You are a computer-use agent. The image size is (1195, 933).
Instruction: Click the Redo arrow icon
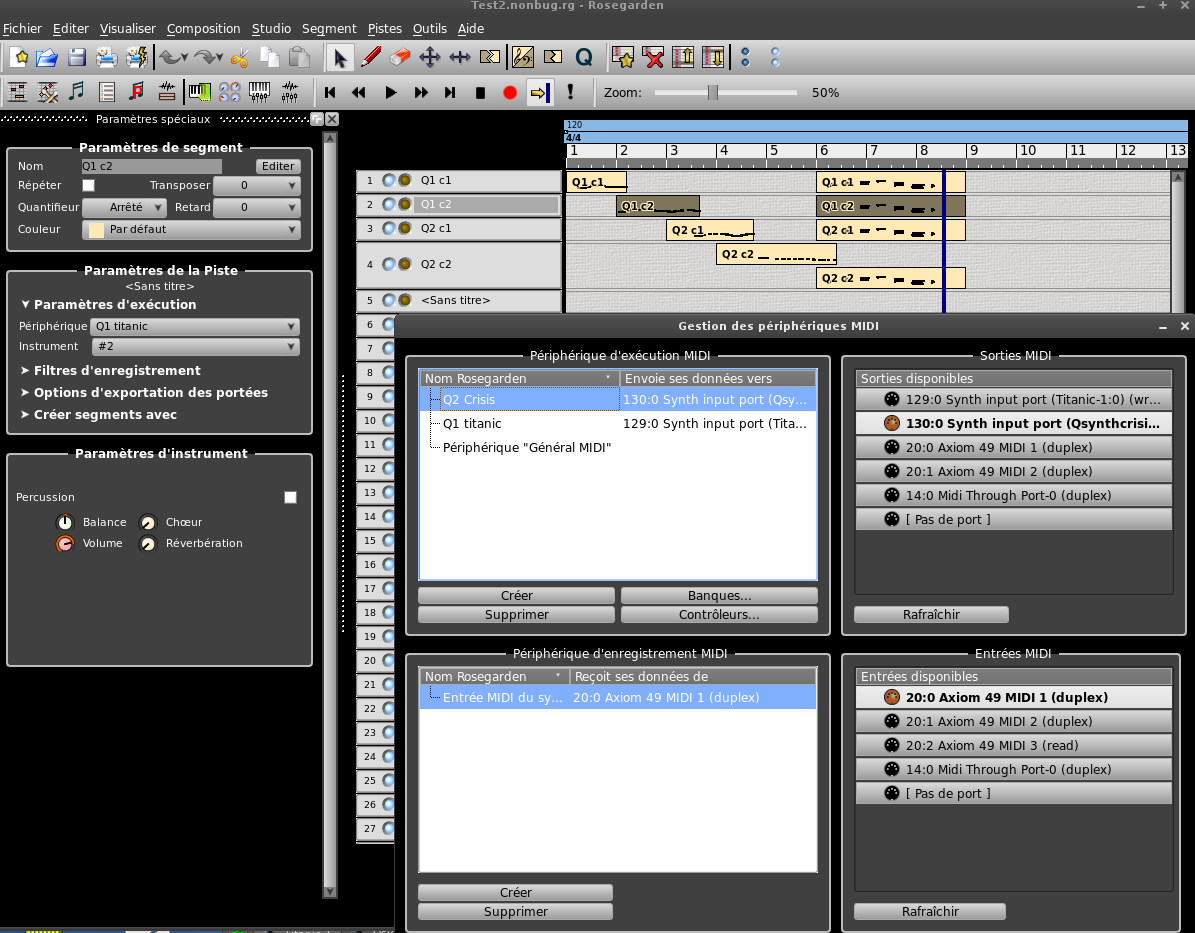point(207,58)
